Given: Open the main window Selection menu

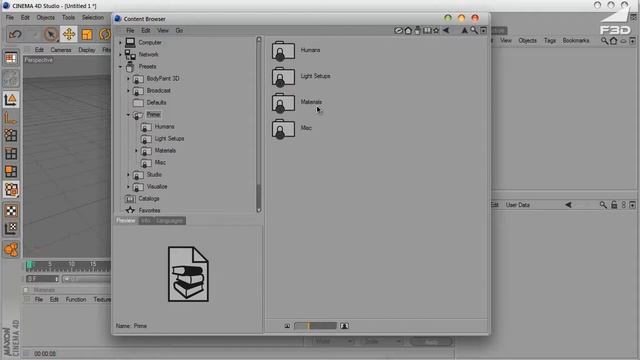Looking at the screenshot, I should [x=93, y=18].
